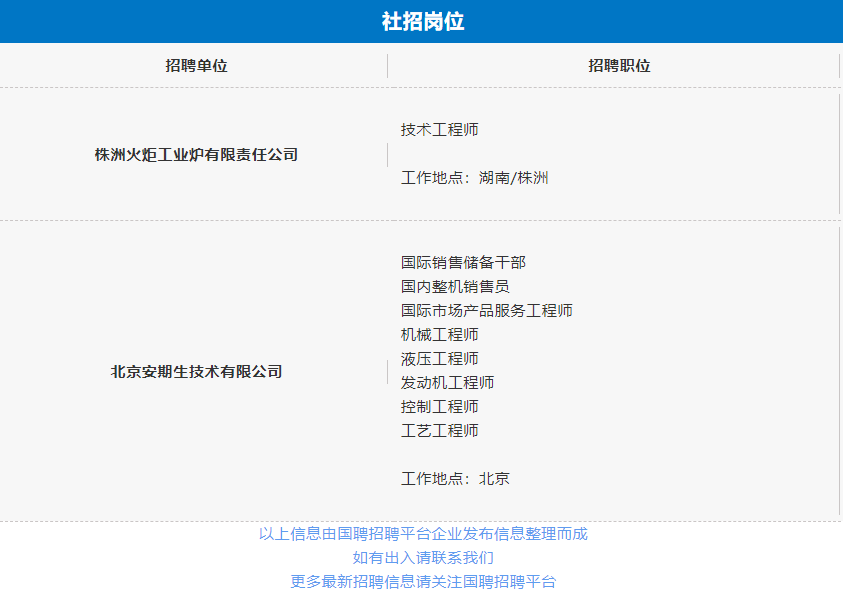Click 北京安期生技术有限公司 company name
843x600 pixels.
[196, 372]
